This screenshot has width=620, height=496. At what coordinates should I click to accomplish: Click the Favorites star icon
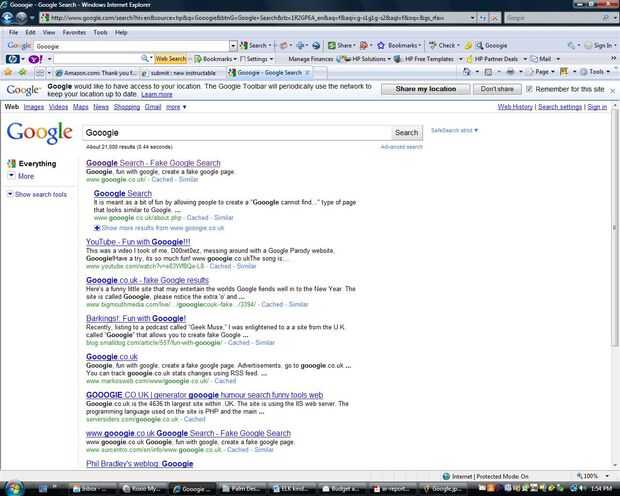(x=8, y=72)
